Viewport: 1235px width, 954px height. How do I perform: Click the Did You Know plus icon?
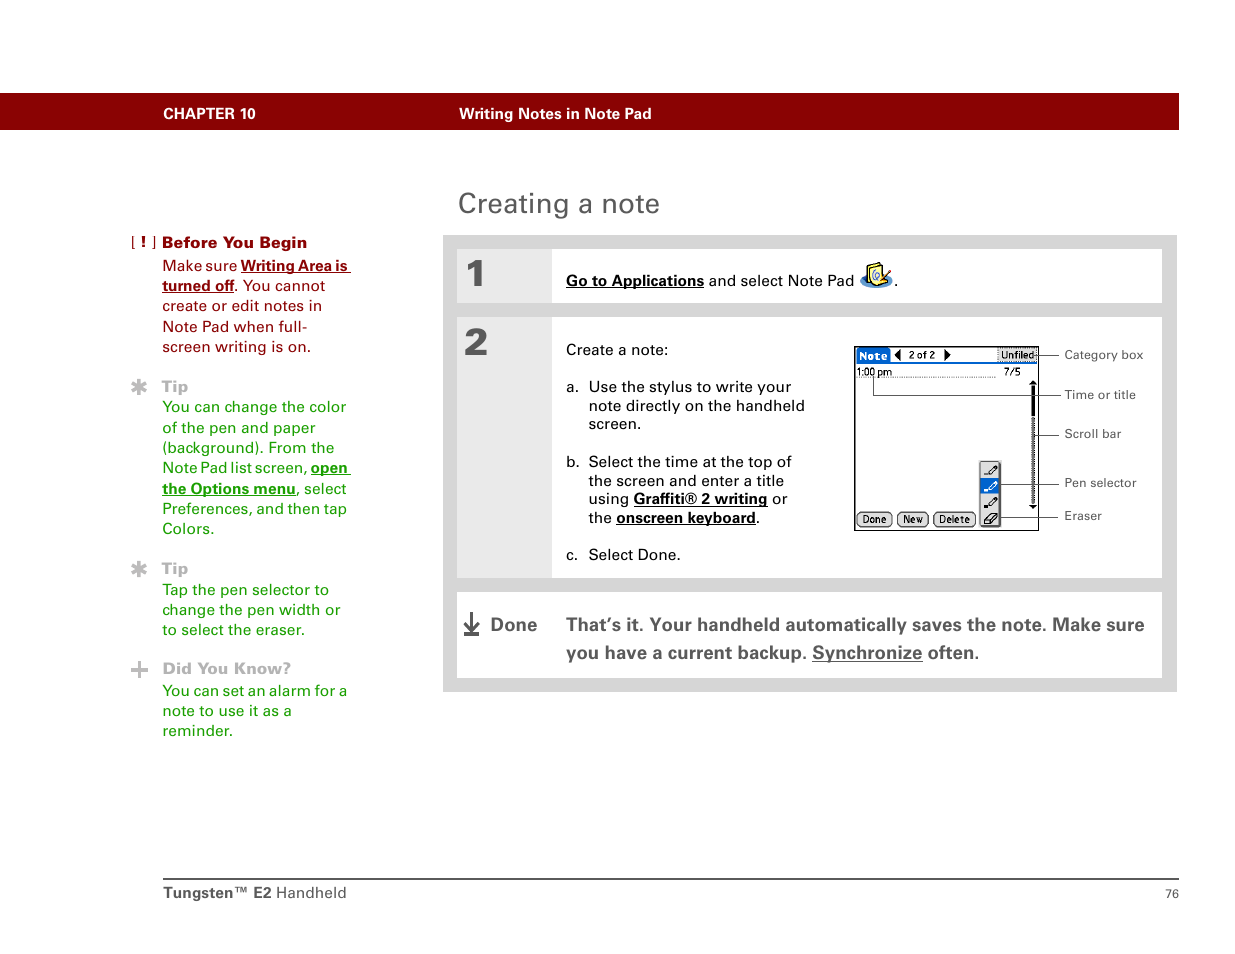(x=139, y=669)
